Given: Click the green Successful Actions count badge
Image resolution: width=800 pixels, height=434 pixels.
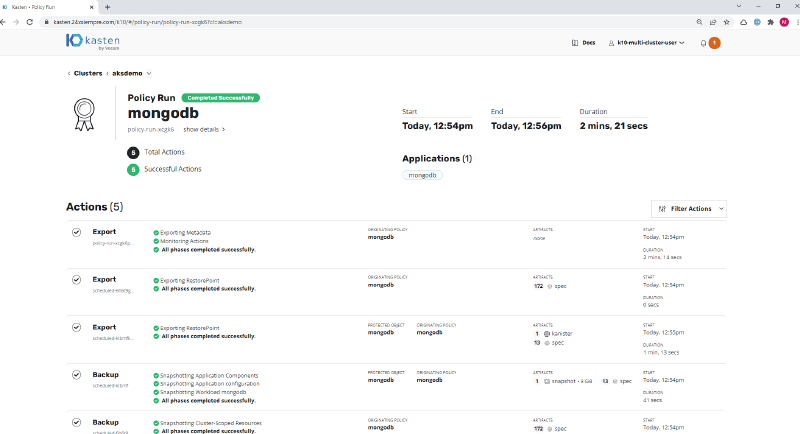Looking at the screenshot, I should coord(133,169).
